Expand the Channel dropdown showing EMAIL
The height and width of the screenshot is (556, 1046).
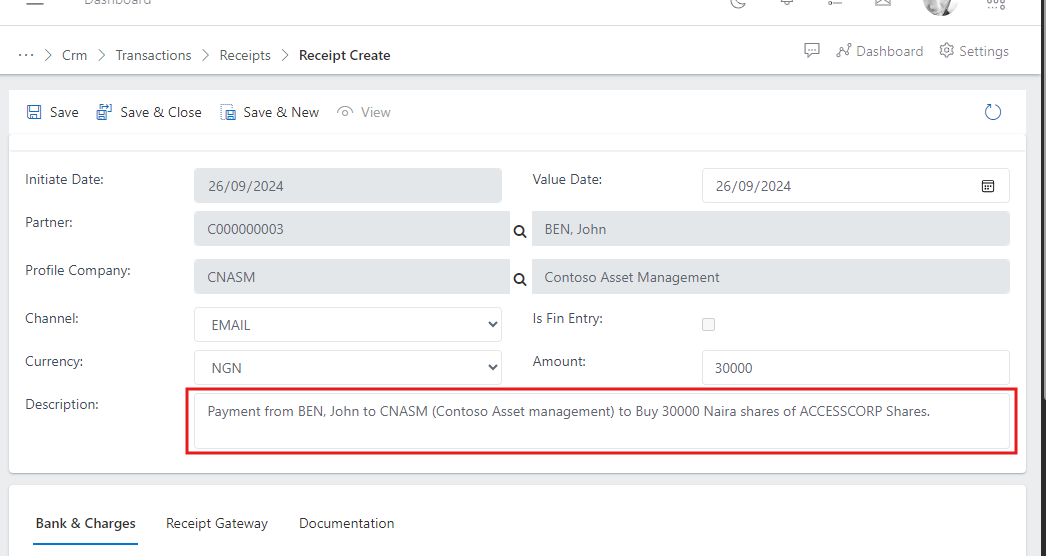pos(348,325)
